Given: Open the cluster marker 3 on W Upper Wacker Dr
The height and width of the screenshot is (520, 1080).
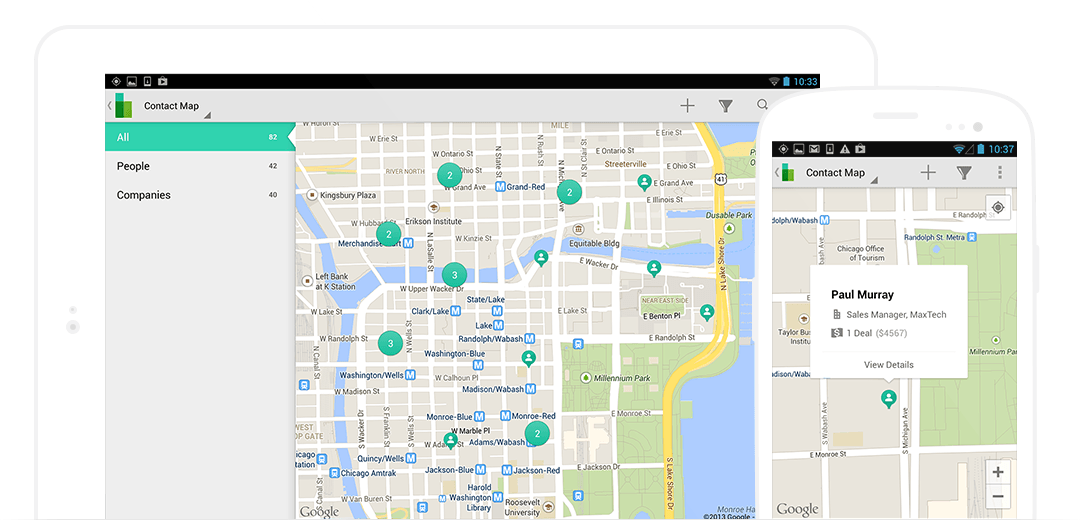Looking at the screenshot, I should point(454,275).
